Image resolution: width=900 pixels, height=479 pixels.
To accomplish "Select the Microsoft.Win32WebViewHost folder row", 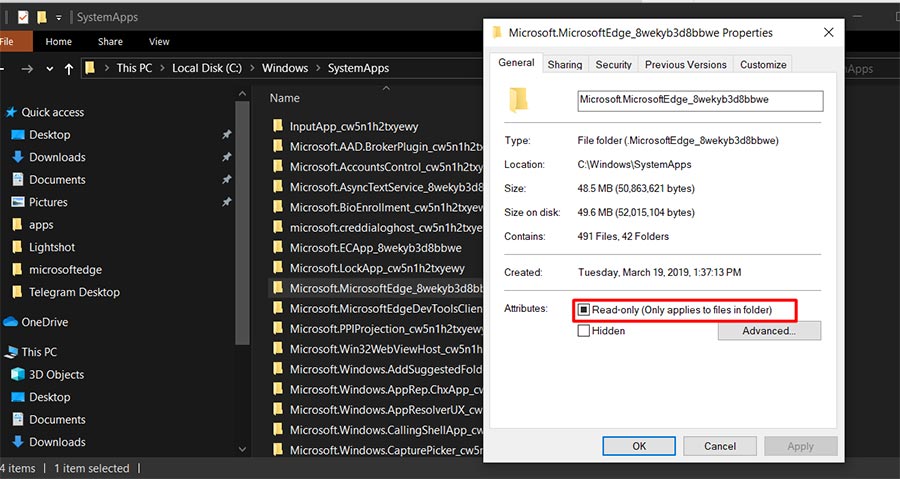I will click(x=376, y=349).
